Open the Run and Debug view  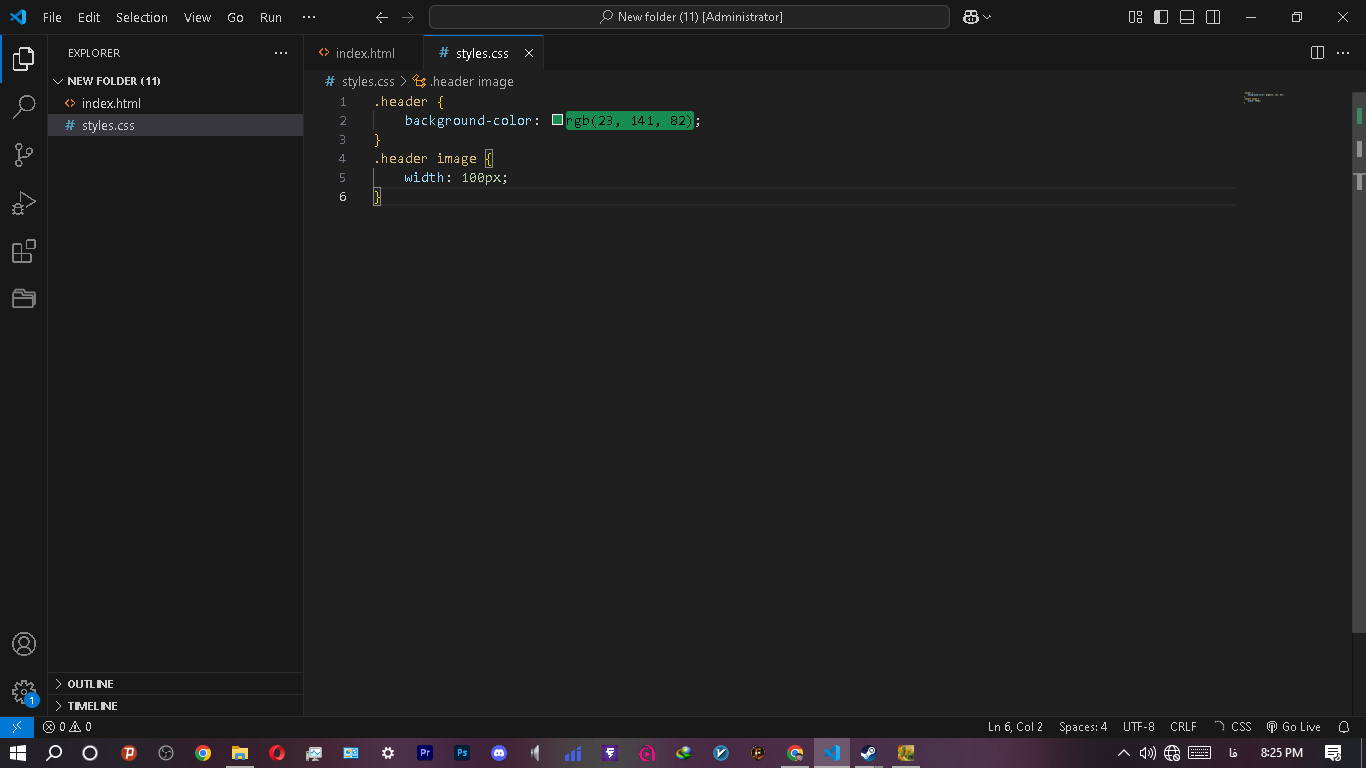click(x=24, y=203)
